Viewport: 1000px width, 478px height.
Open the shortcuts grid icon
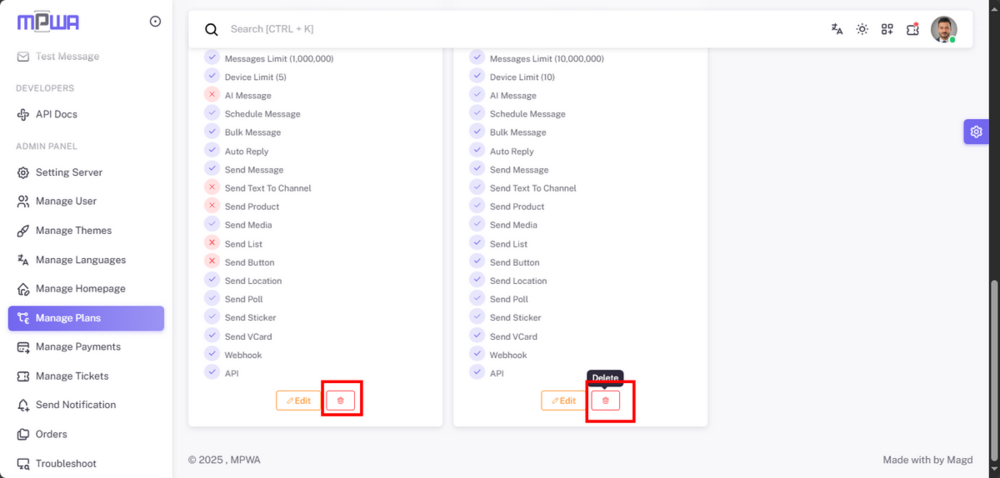coord(887,29)
